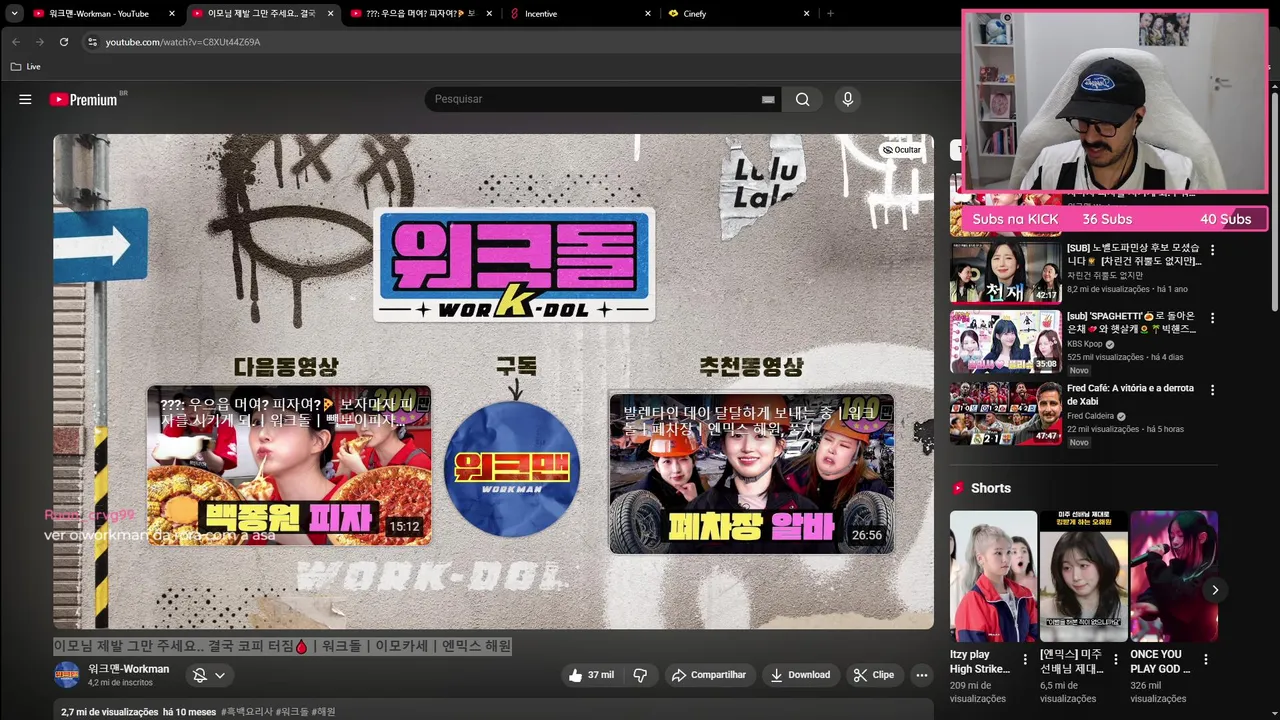Viewport: 1280px width, 720px height.
Task: Start voice search with microphone icon
Action: pos(847,99)
